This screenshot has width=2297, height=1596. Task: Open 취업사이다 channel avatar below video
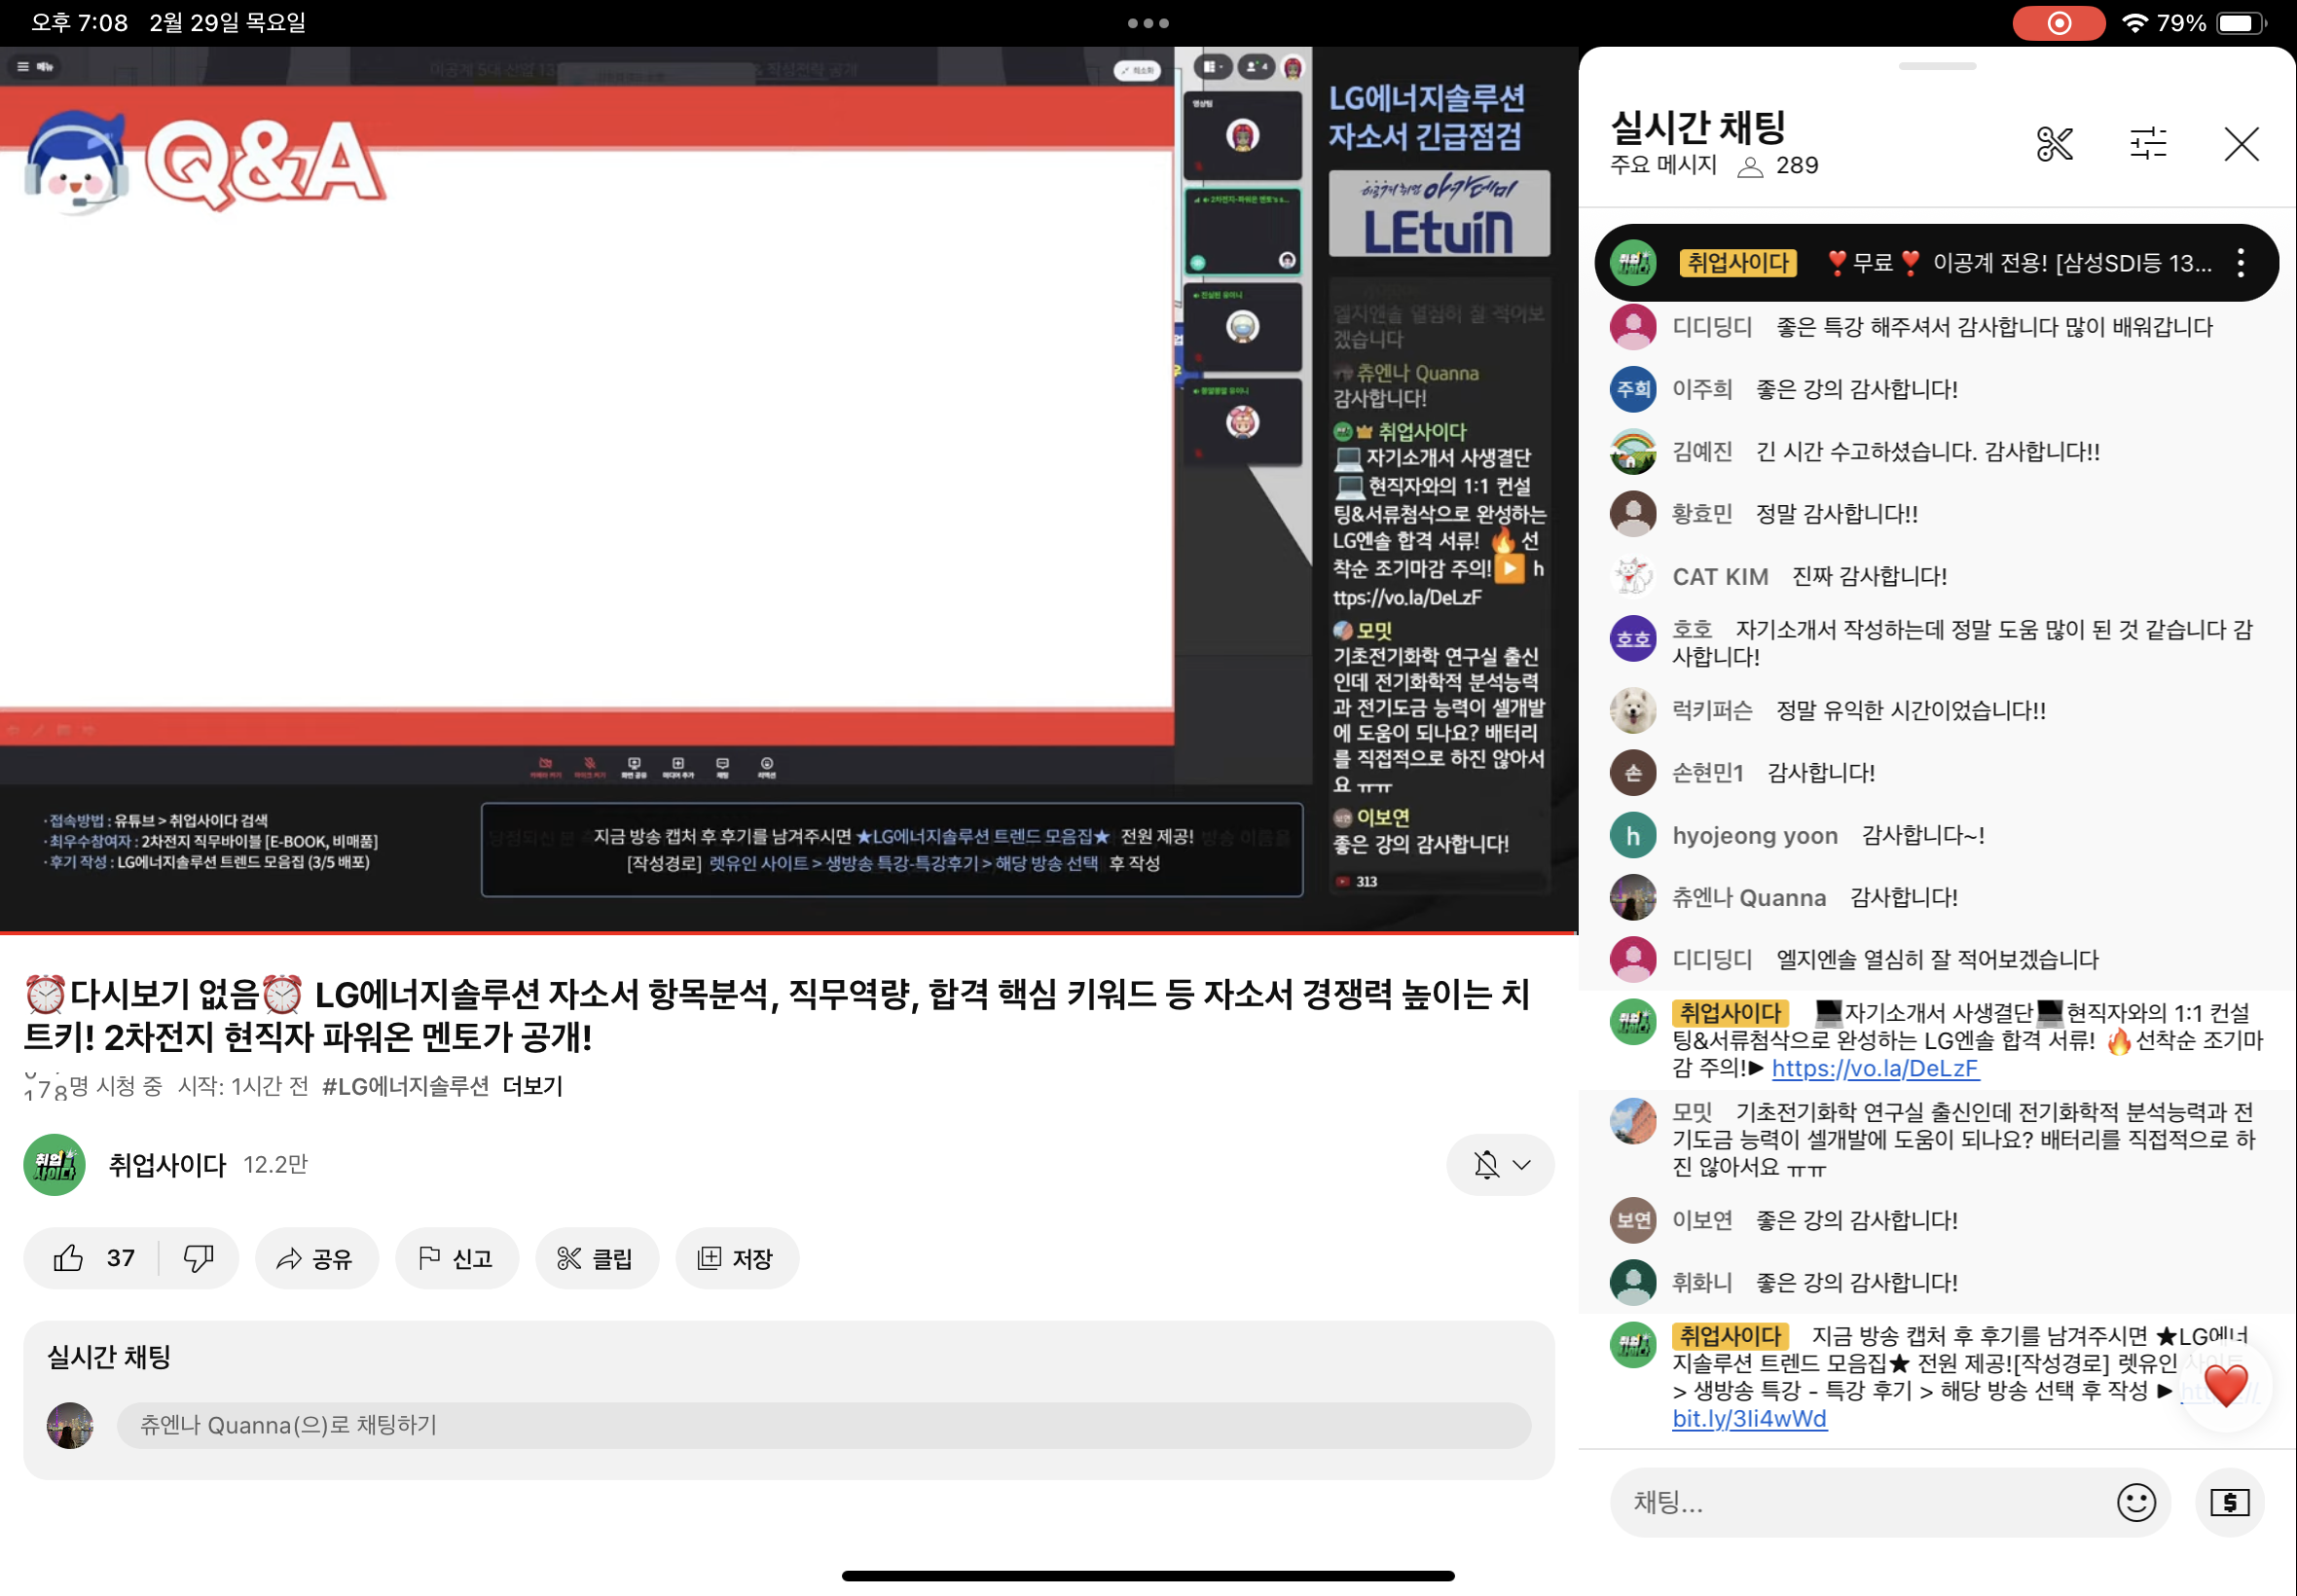[54, 1164]
